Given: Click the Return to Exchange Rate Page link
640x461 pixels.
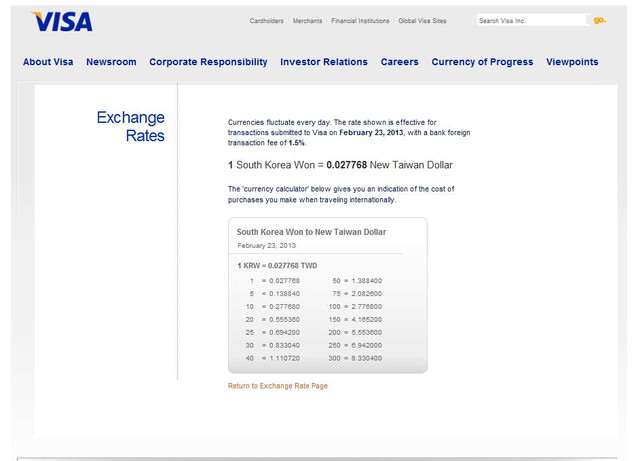Looking at the screenshot, I should [278, 386].
